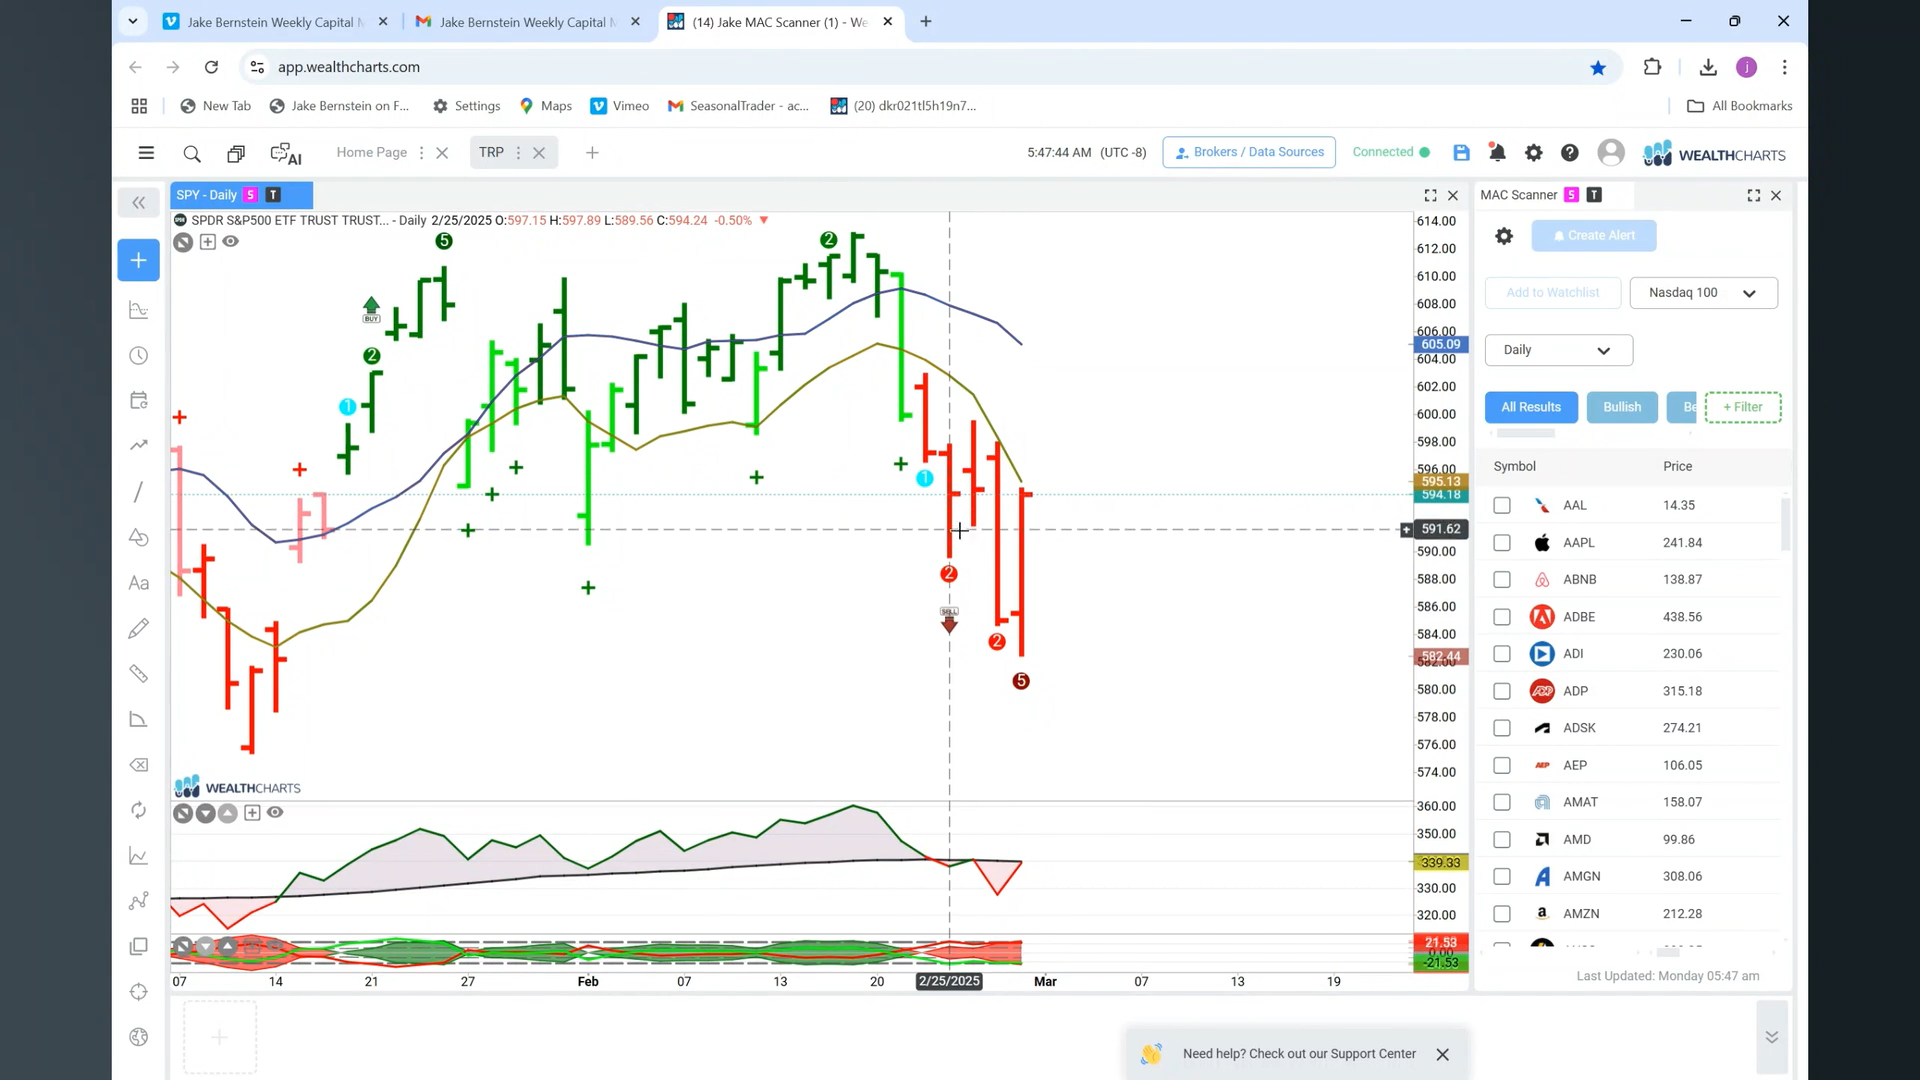Screen dimensions: 1920x1080
Task: Expand main chart indicator plus box
Action: pyautogui.click(x=208, y=242)
